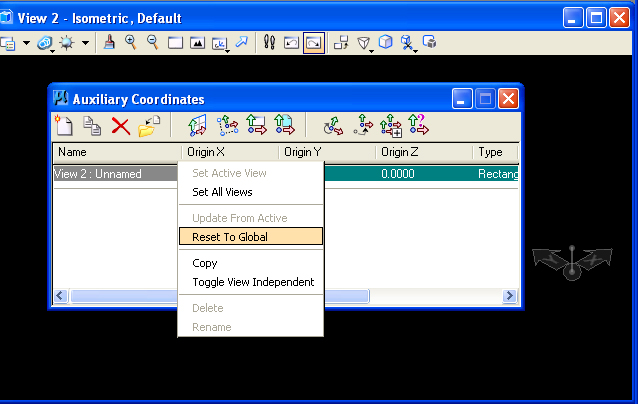This screenshot has width=638, height=404.
Task: Click the highlighted View Next icon
Action: [314, 43]
